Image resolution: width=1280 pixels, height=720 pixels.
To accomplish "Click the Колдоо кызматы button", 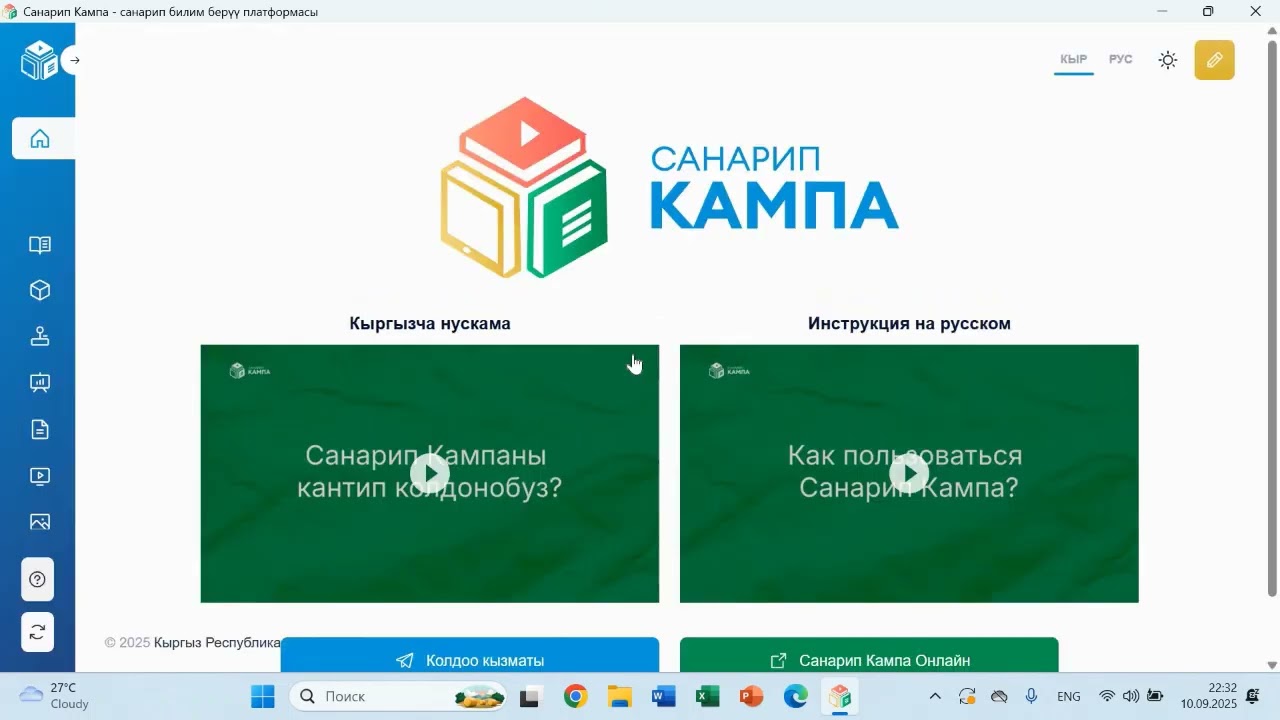I will point(470,656).
